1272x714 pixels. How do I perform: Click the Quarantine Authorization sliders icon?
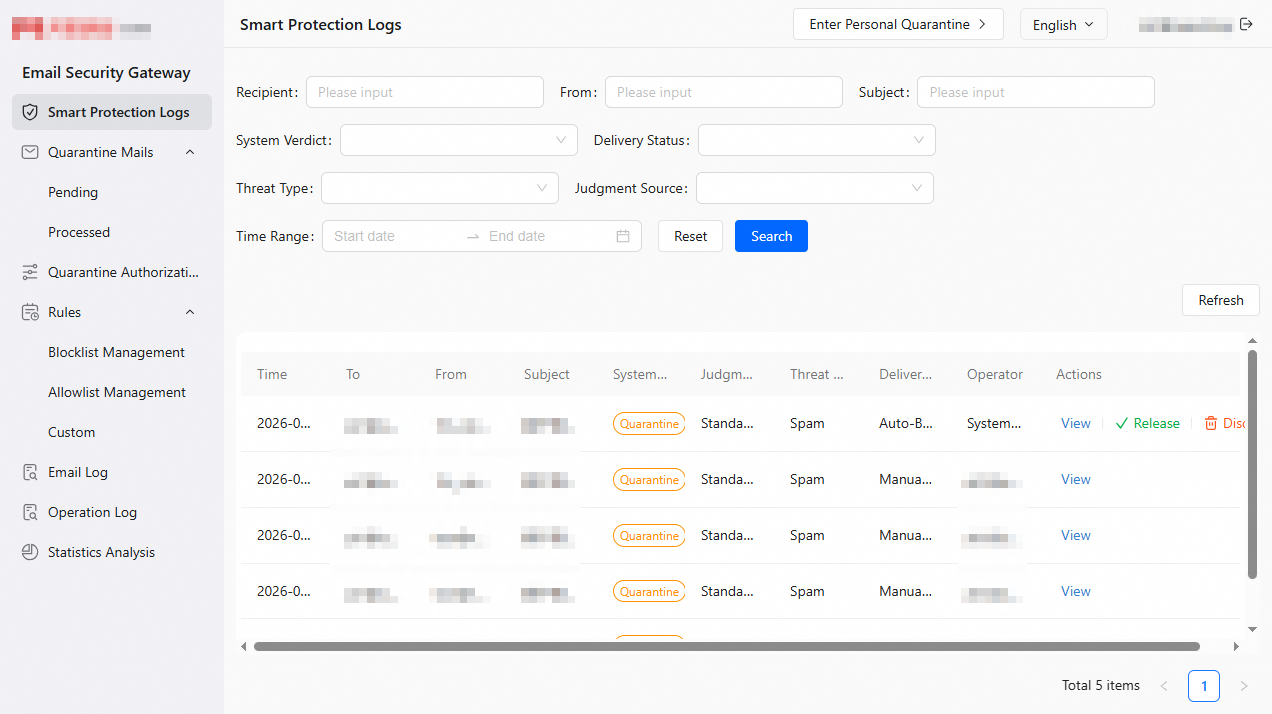30,272
